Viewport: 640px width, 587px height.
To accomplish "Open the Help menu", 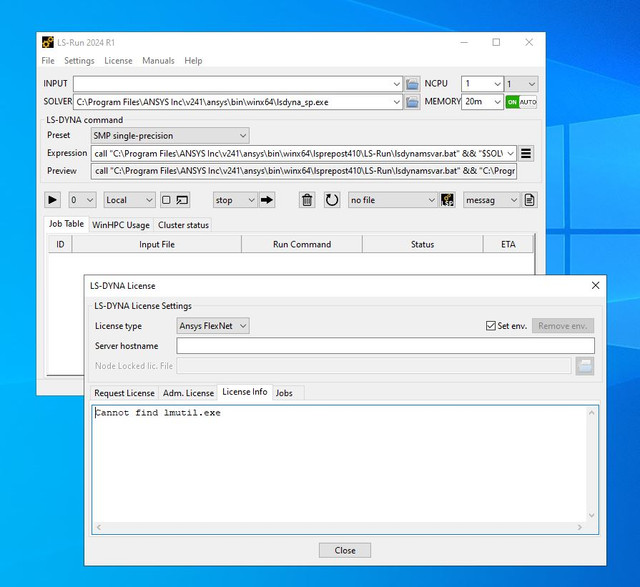I will coord(193,61).
